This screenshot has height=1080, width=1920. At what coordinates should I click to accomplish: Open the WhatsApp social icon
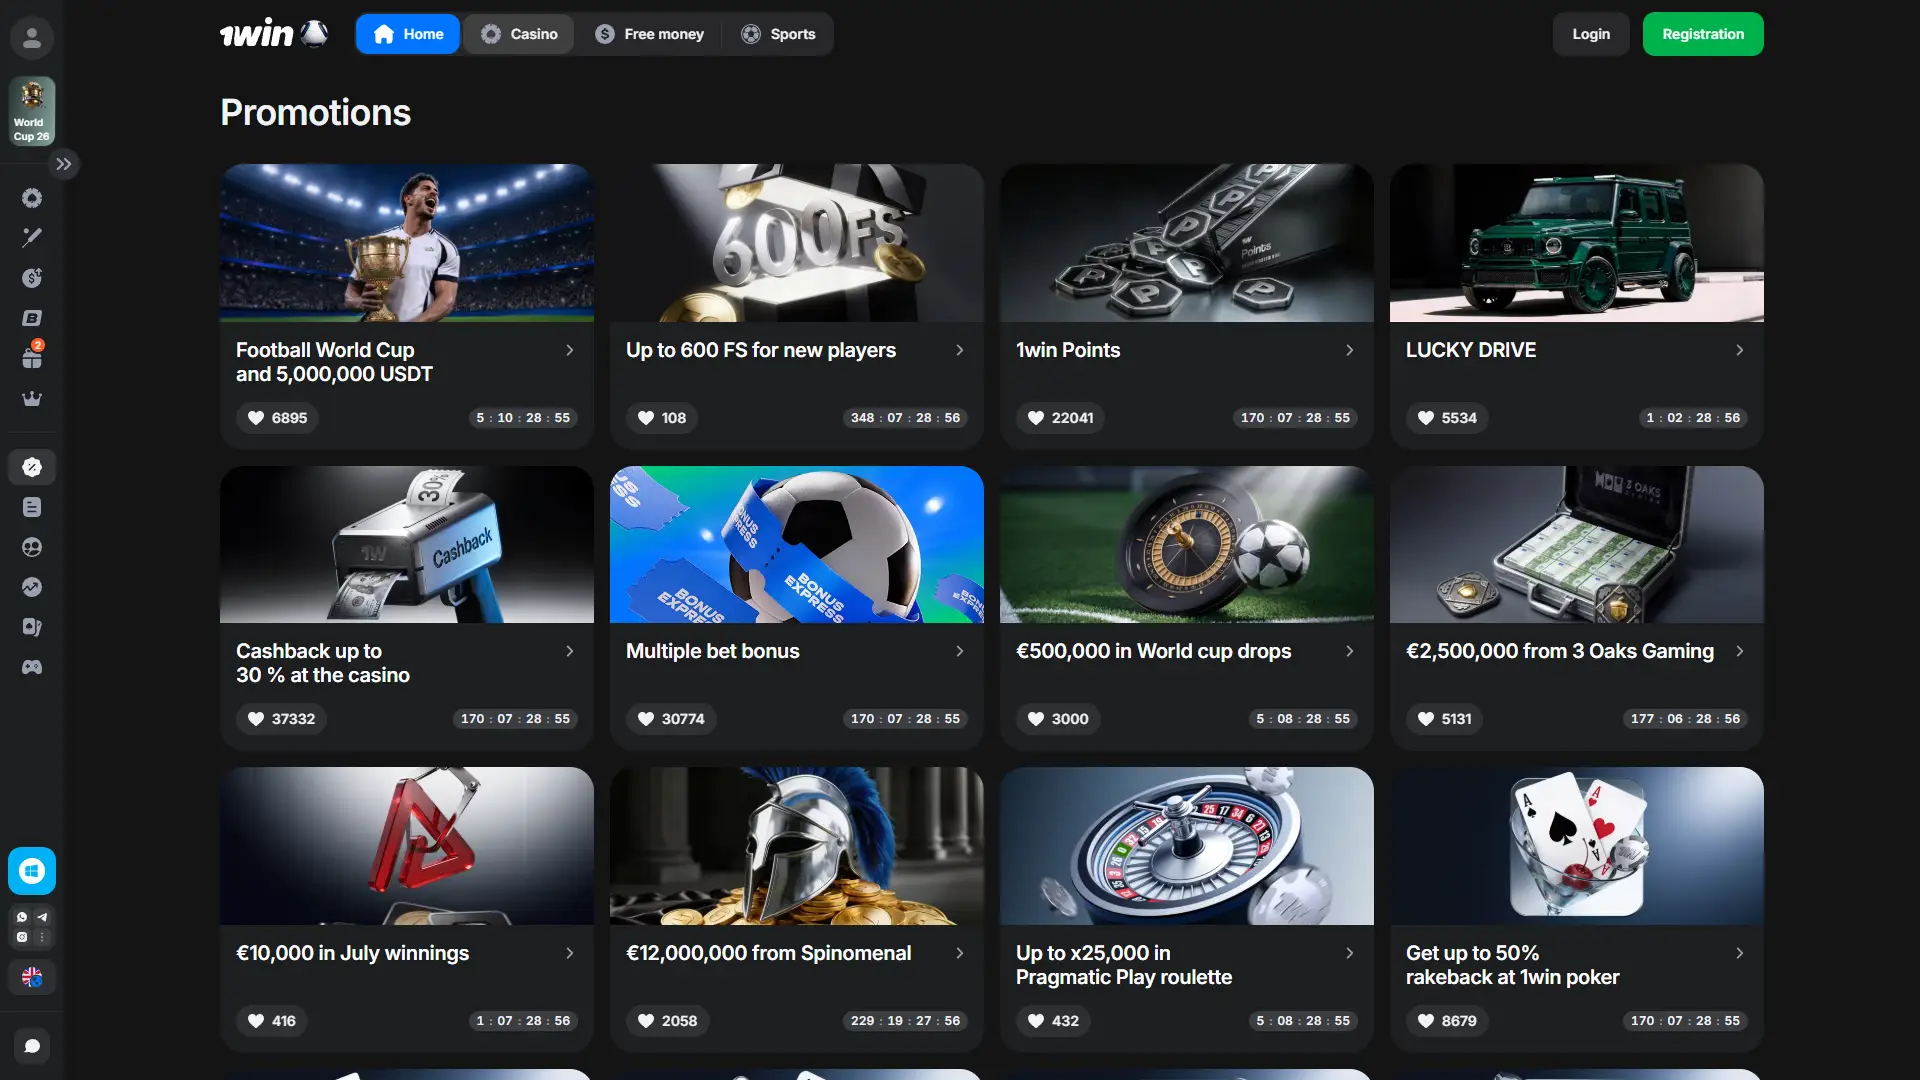click(x=22, y=917)
